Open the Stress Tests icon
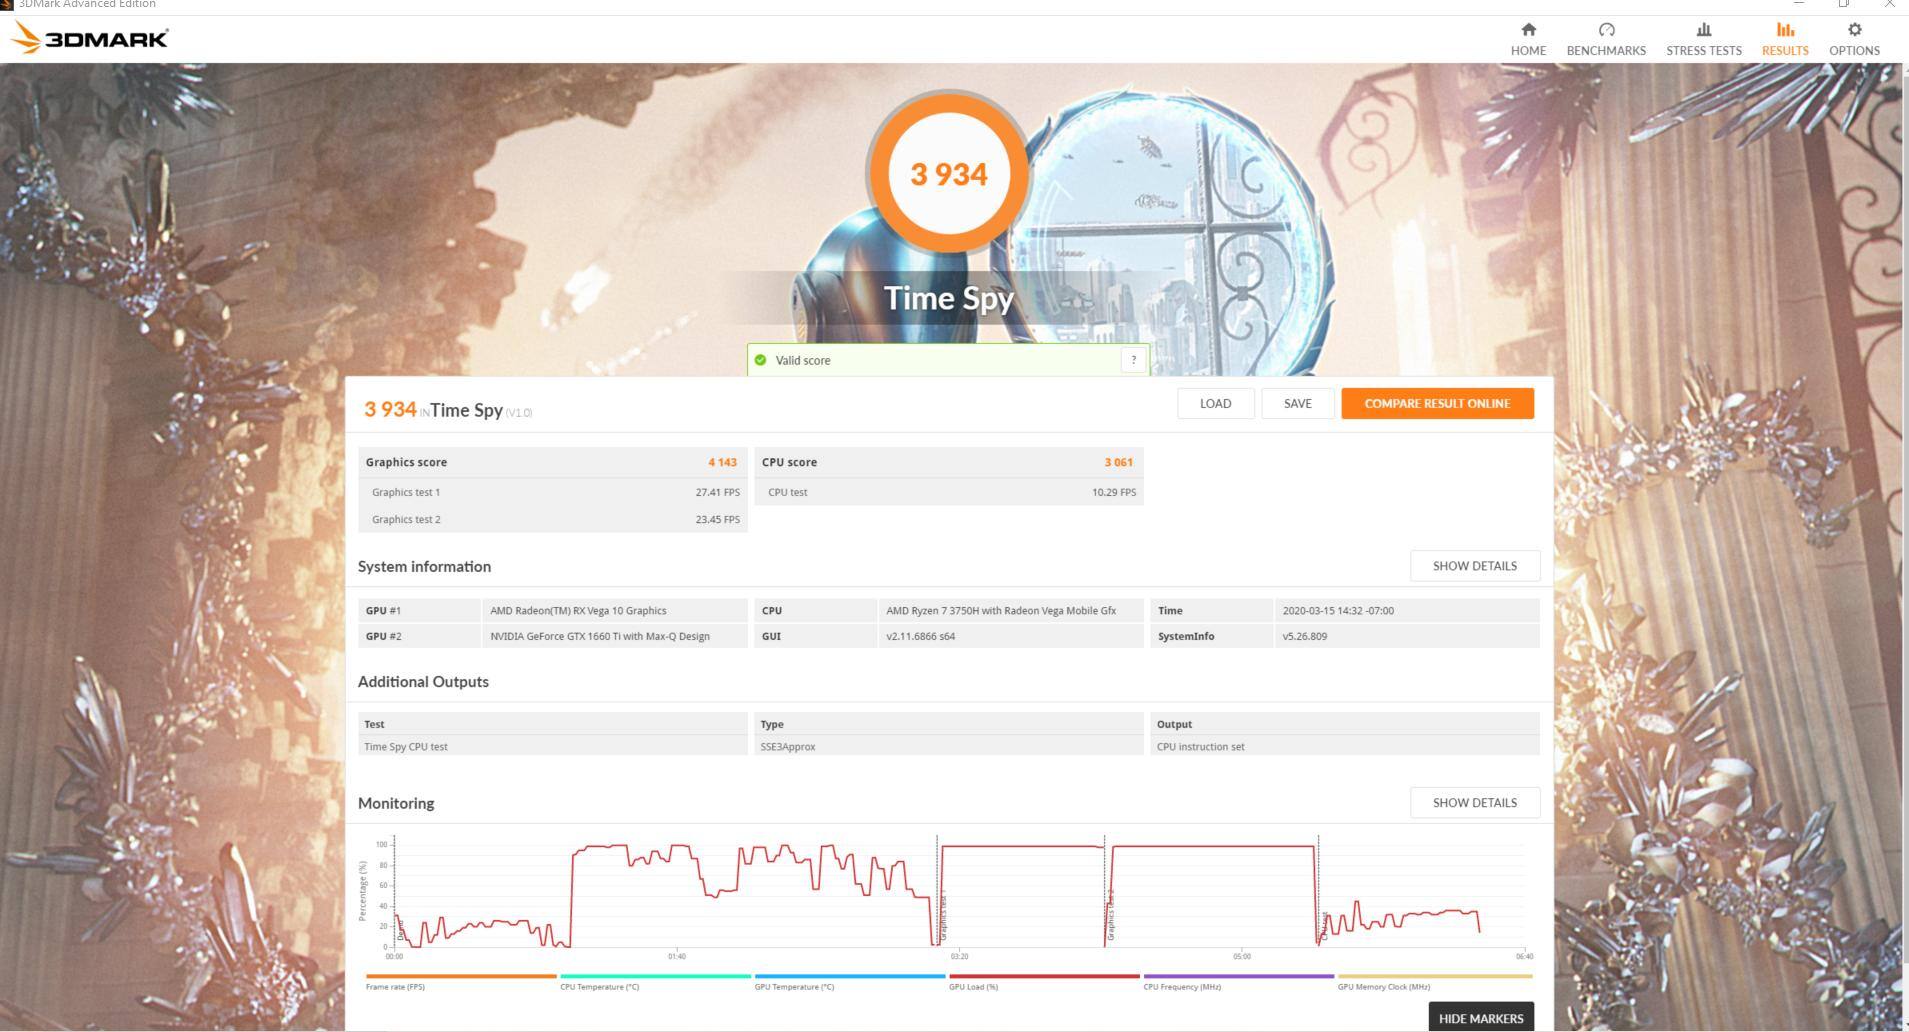 pos(1703,30)
